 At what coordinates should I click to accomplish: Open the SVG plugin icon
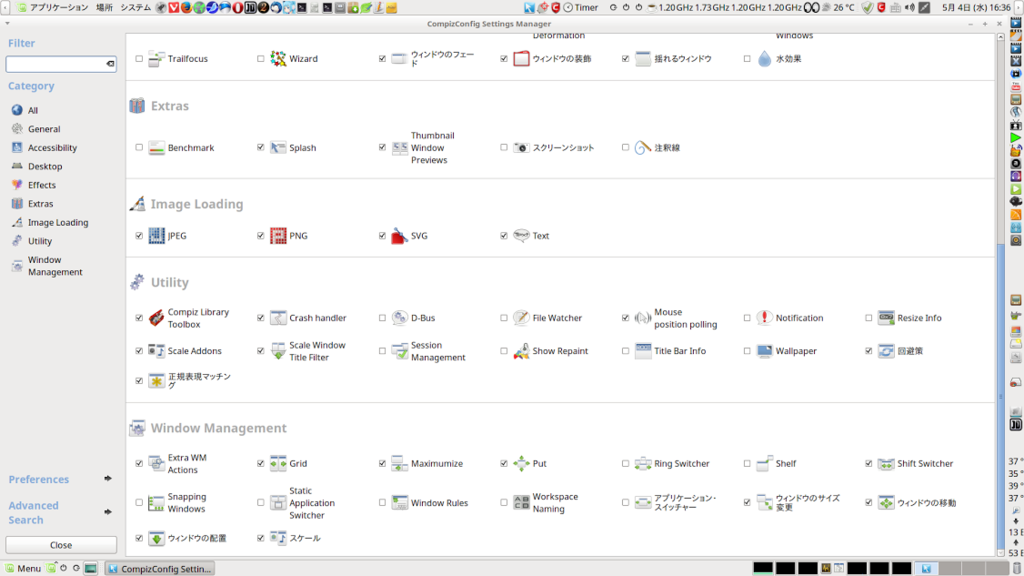coord(400,236)
